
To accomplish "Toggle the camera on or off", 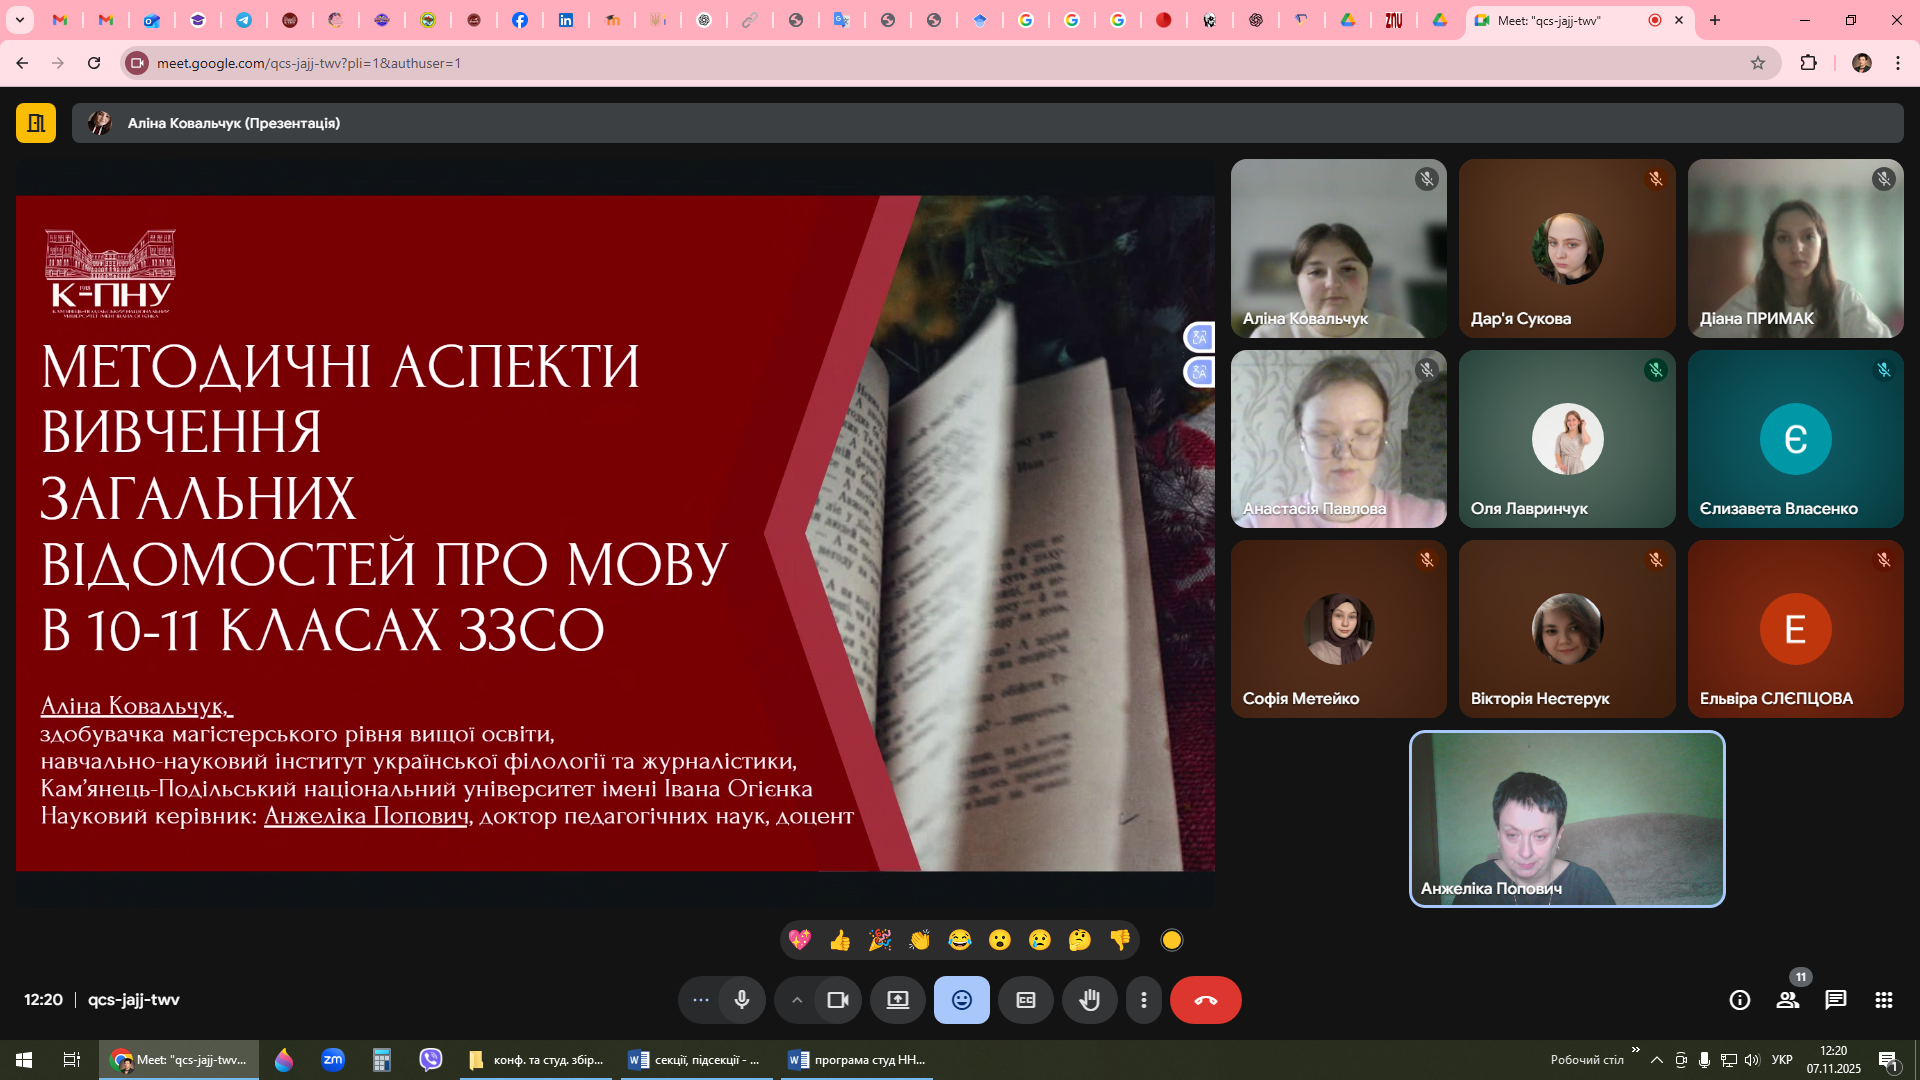I will [837, 1000].
